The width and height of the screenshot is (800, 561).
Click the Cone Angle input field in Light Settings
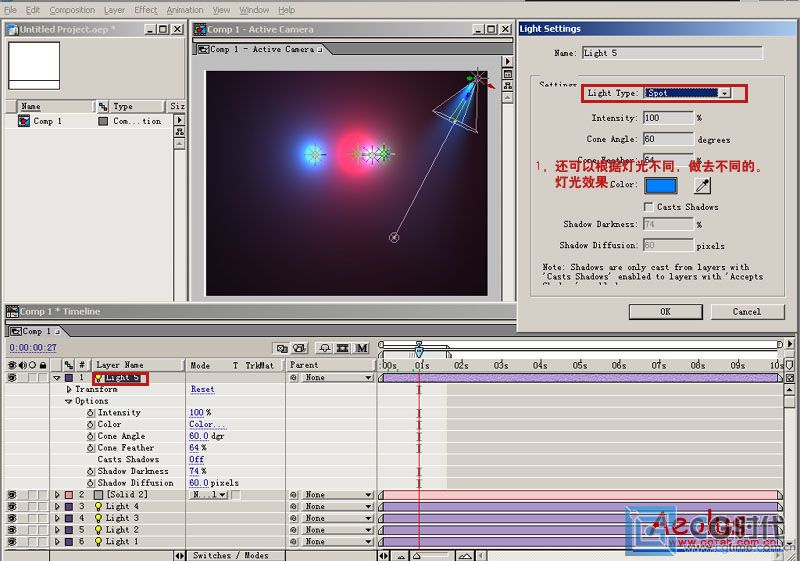pyautogui.click(x=668, y=139)
